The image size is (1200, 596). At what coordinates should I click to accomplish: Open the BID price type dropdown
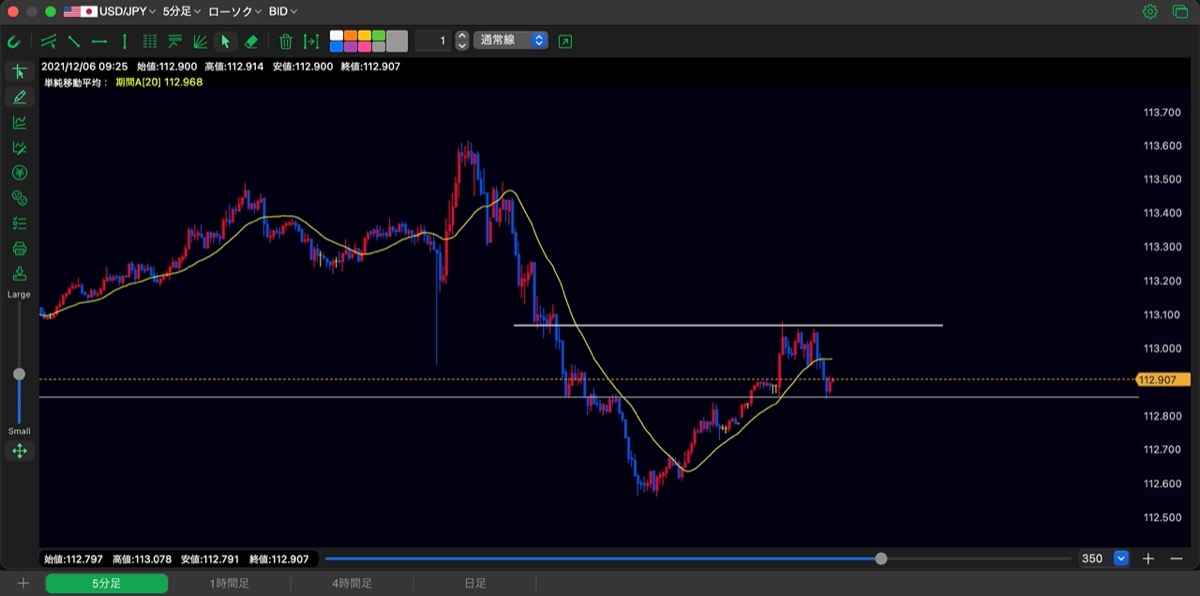[283, 12]
